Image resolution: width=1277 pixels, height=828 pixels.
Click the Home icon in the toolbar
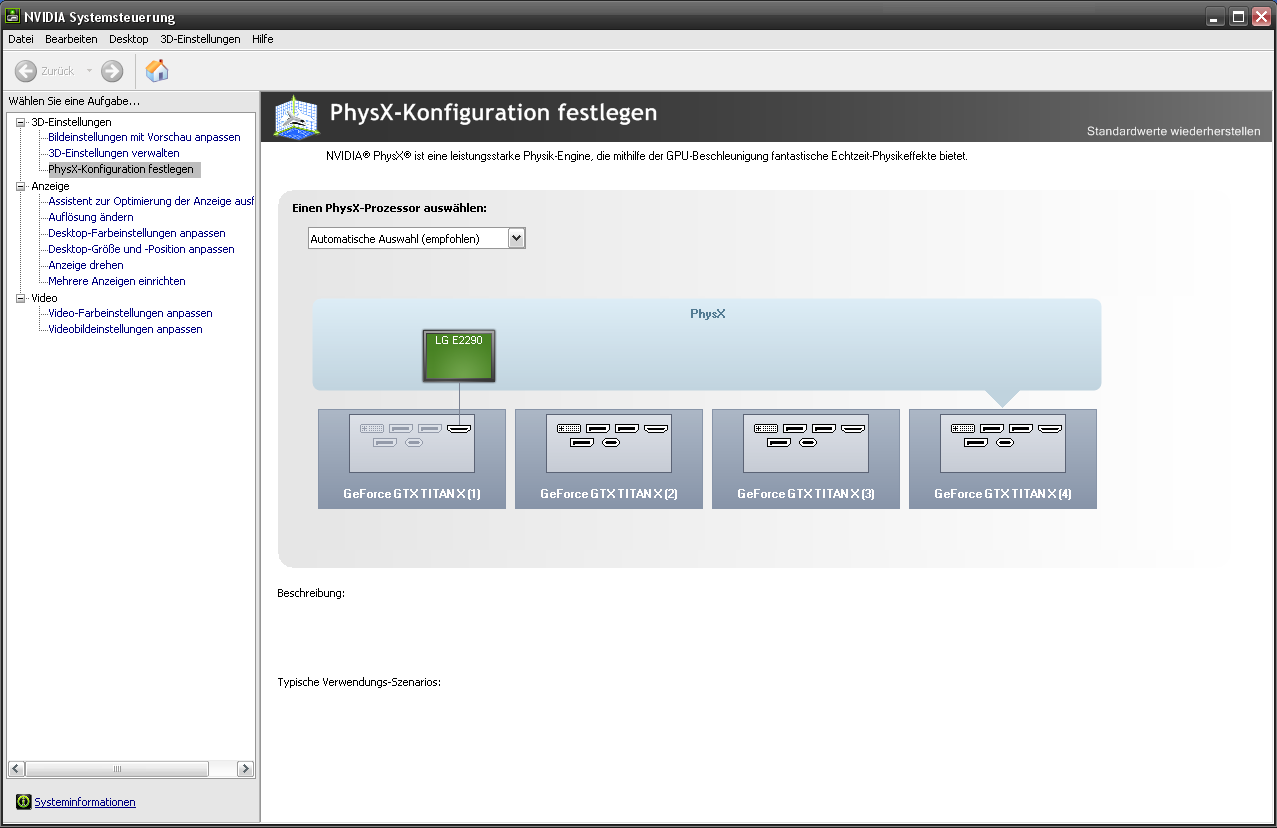(157, 71)
